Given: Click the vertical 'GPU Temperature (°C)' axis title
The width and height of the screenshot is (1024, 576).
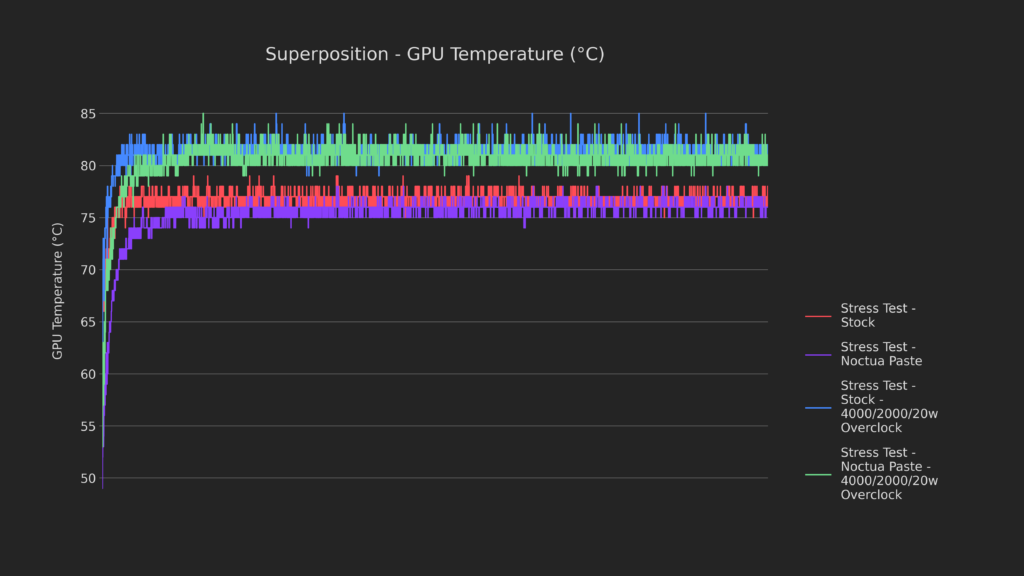Looking at the screenshot, I should [x=58, y=291].
